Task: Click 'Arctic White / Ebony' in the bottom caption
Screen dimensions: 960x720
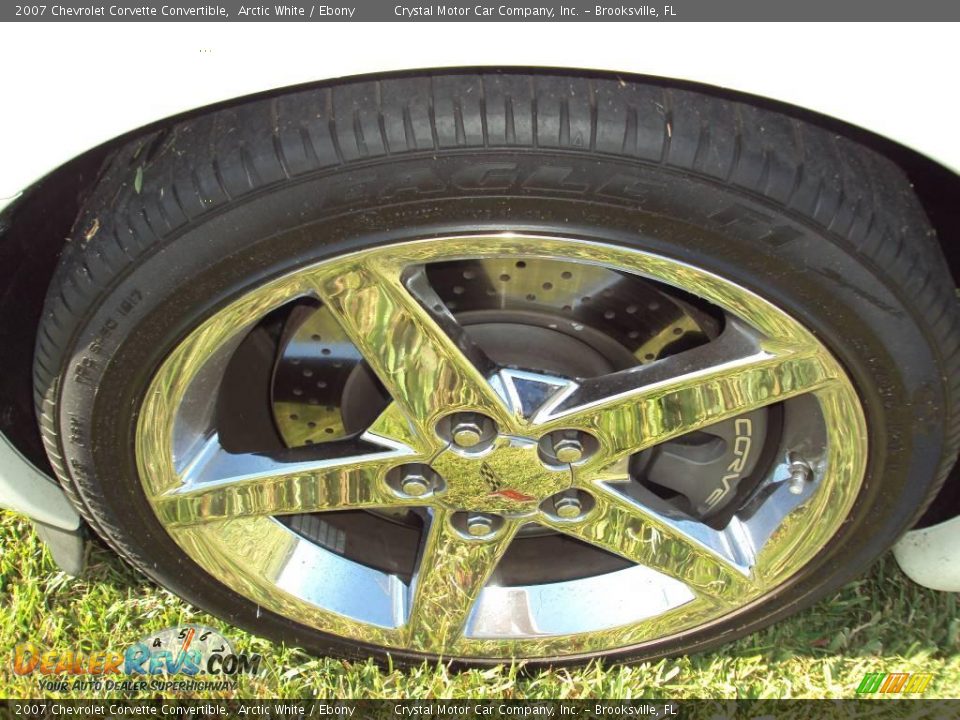Action: click(296, 710)
